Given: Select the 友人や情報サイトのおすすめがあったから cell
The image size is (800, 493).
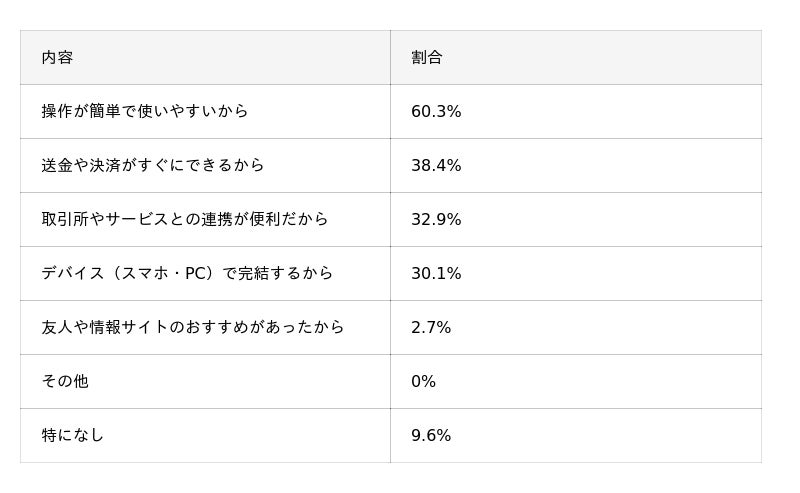Looking at the screenshot, I should [x=193, y=328].
